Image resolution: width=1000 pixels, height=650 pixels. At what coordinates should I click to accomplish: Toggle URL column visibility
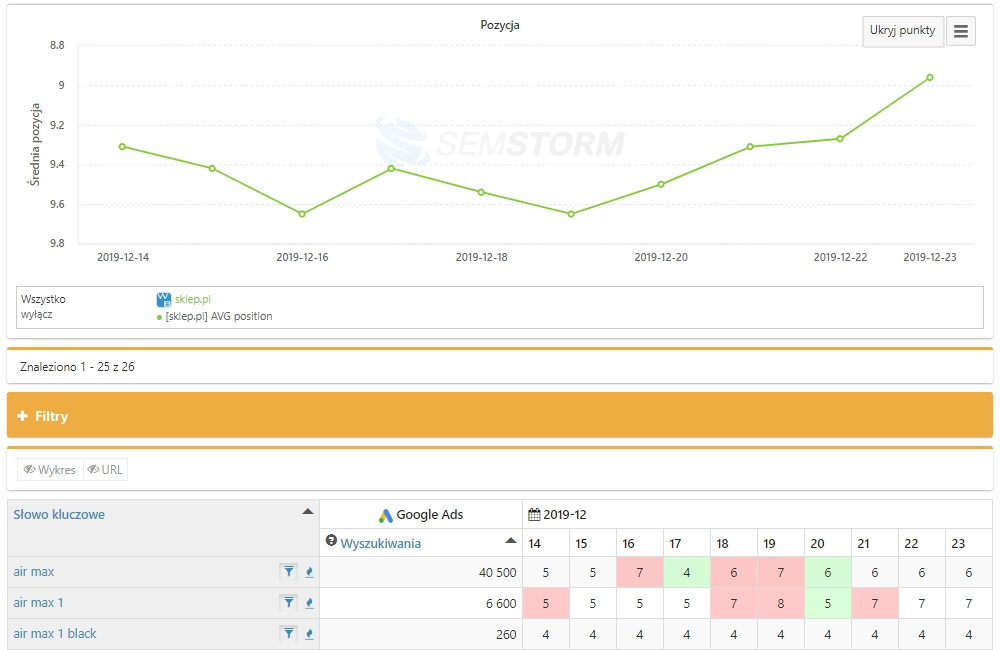tap(105, 470)
